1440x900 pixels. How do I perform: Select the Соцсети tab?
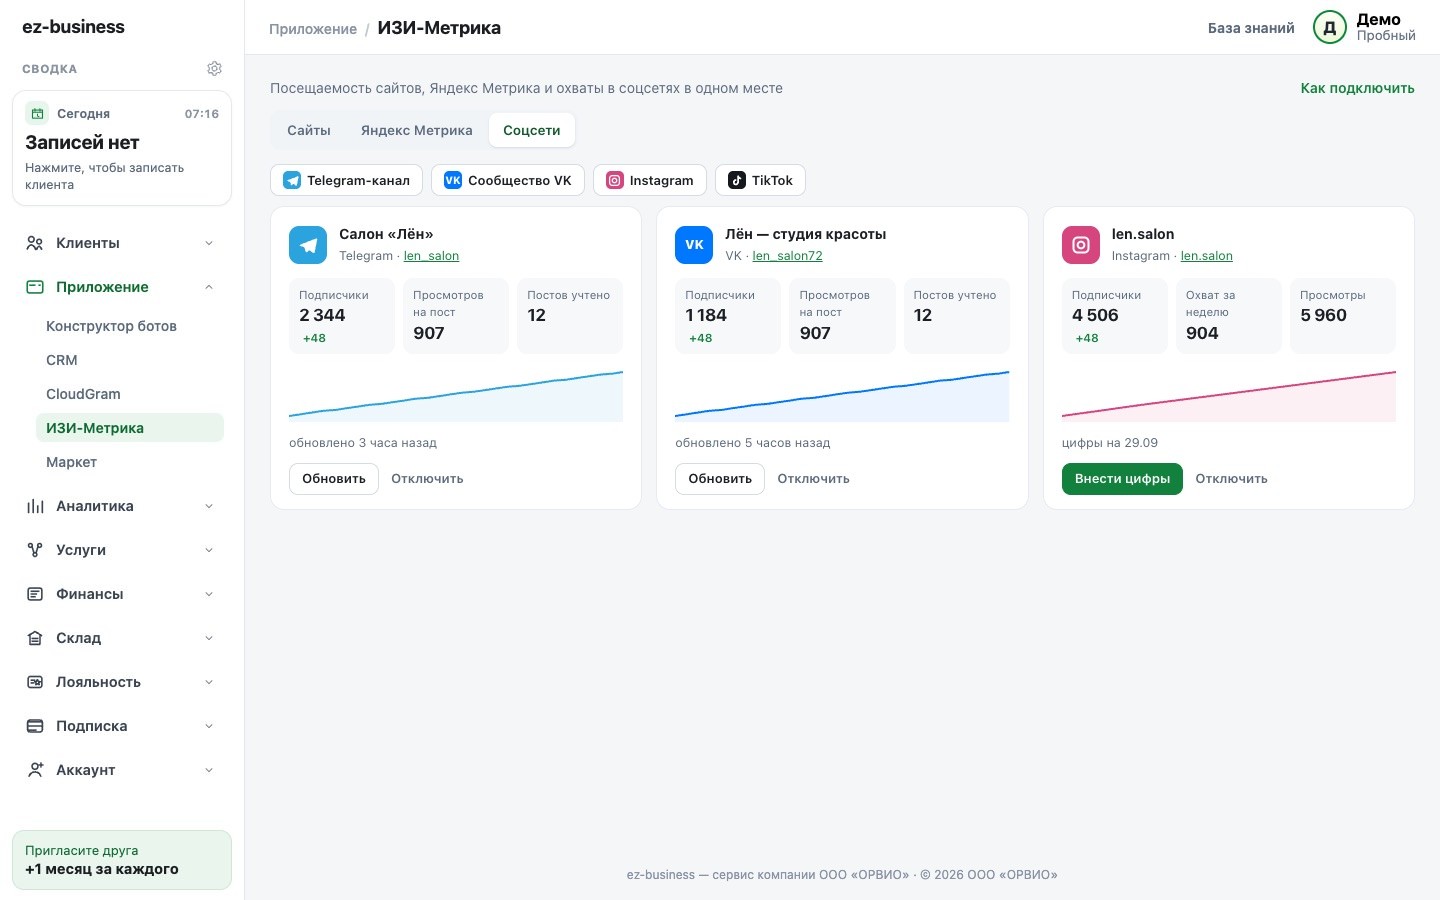coord(532,130)
